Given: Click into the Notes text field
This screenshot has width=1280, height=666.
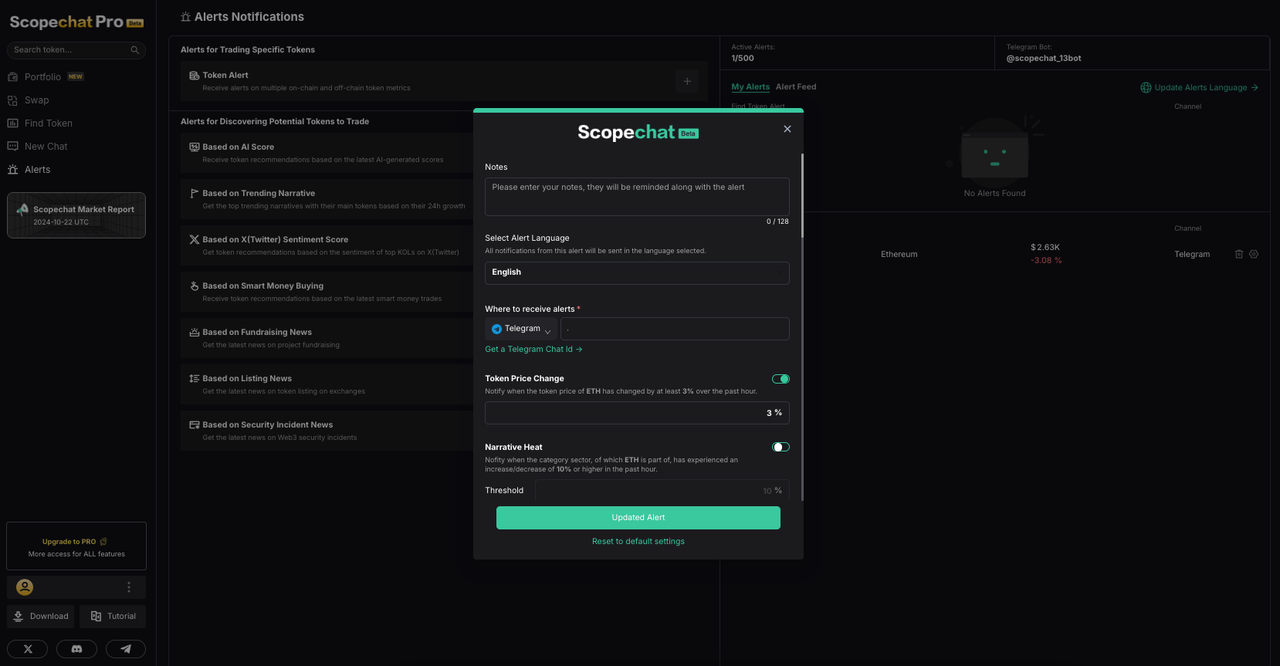Looking at the screenshot, I should pyautogui.click(x=637, y=196).
